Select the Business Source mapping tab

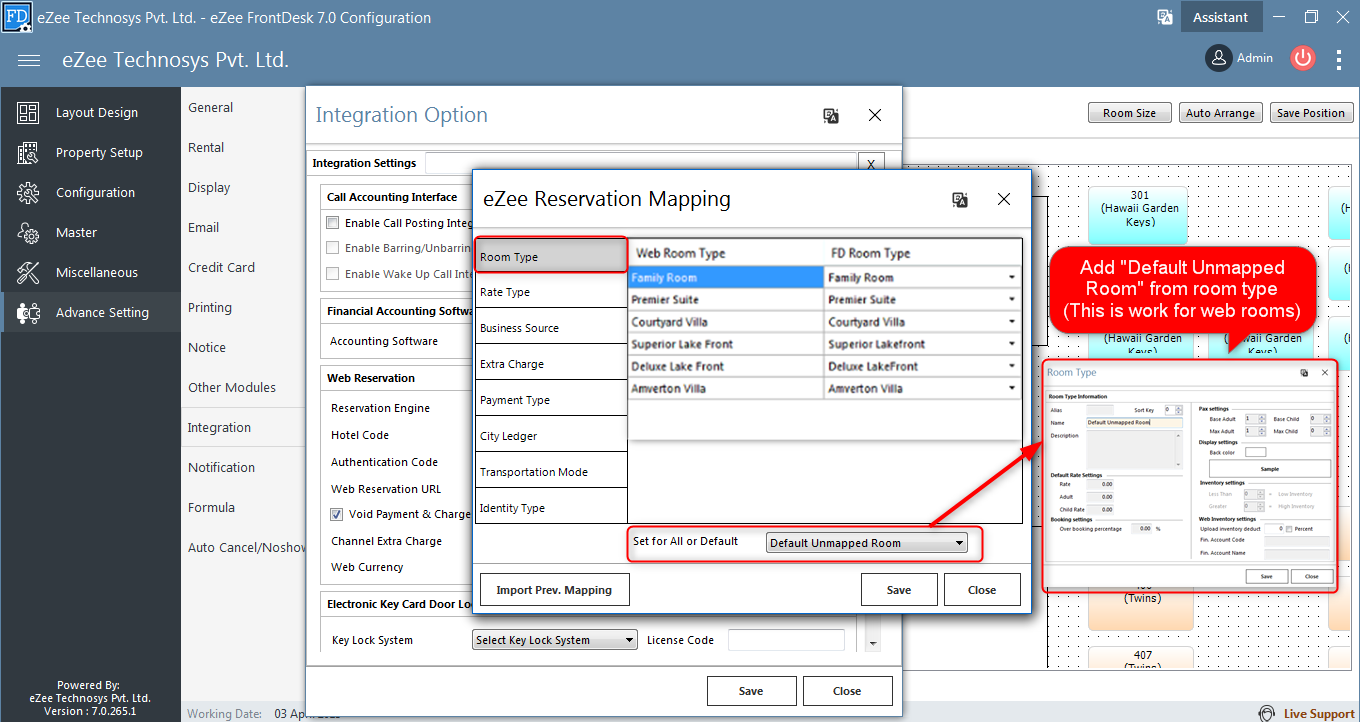tap(551, 327)
